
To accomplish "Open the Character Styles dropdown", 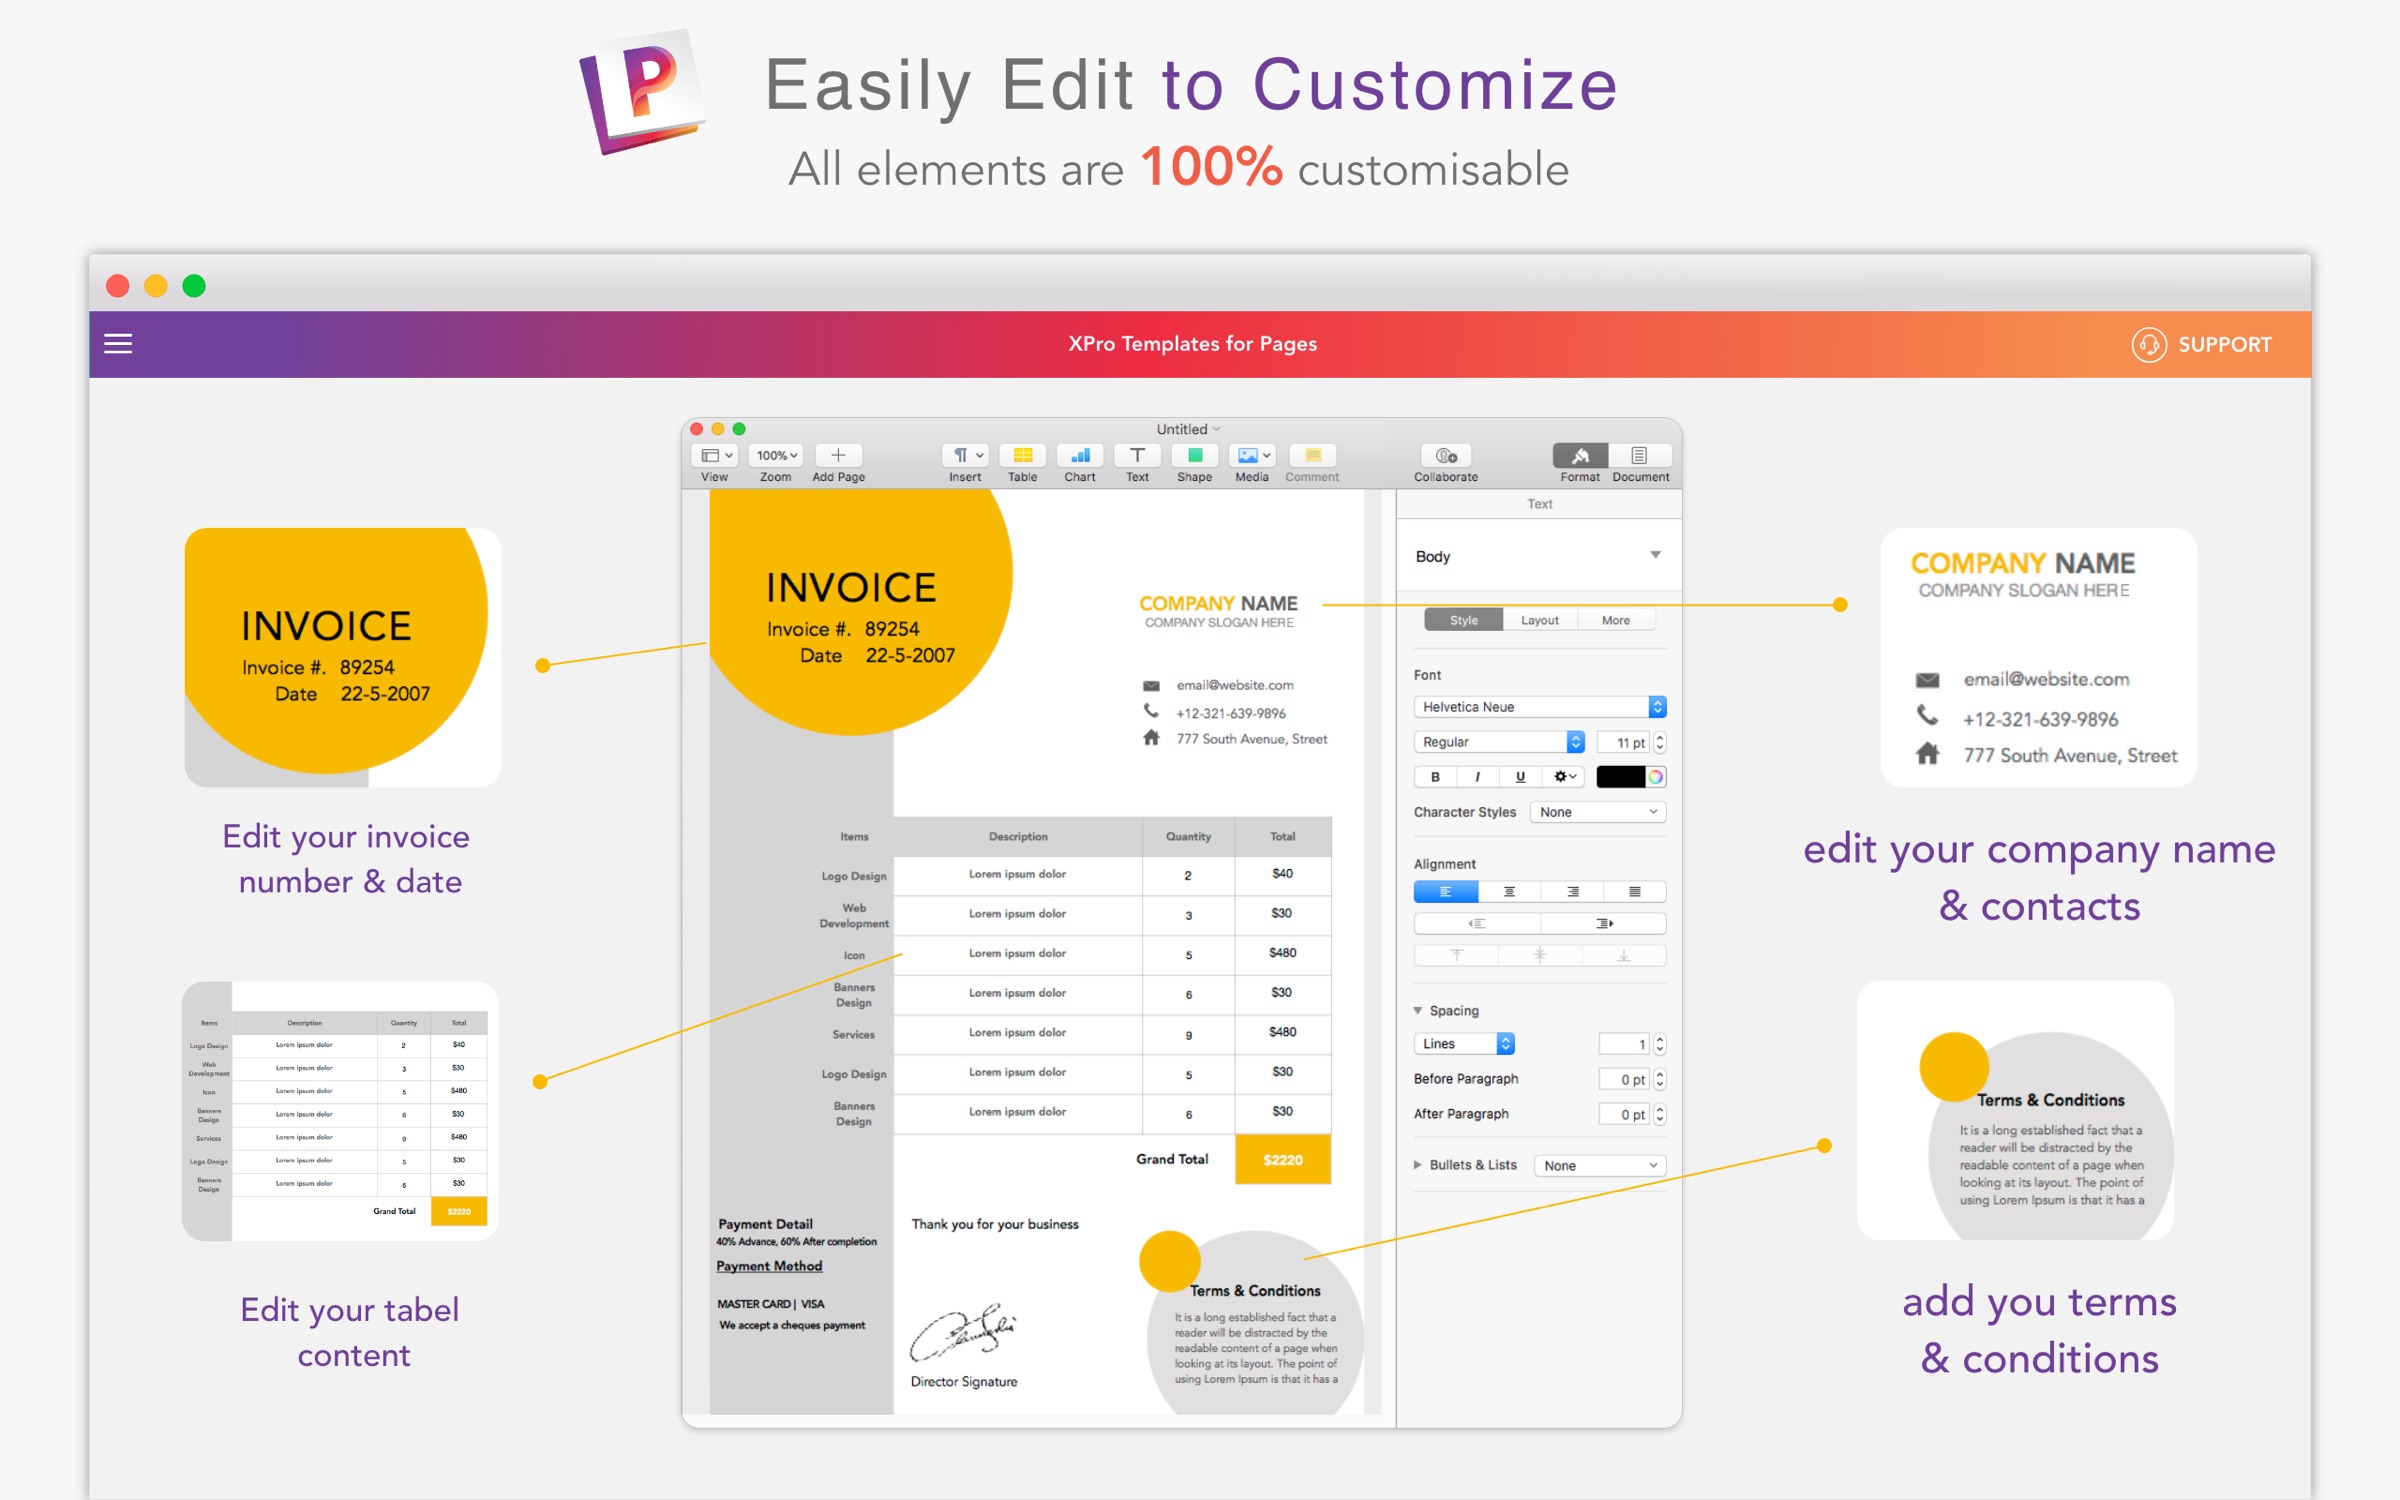I will click(x=1597, y=812).
